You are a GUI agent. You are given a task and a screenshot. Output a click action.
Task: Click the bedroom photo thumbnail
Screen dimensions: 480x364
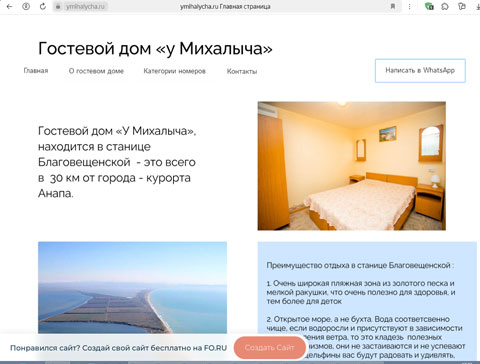pyautogui.click(x=352, y=166)
